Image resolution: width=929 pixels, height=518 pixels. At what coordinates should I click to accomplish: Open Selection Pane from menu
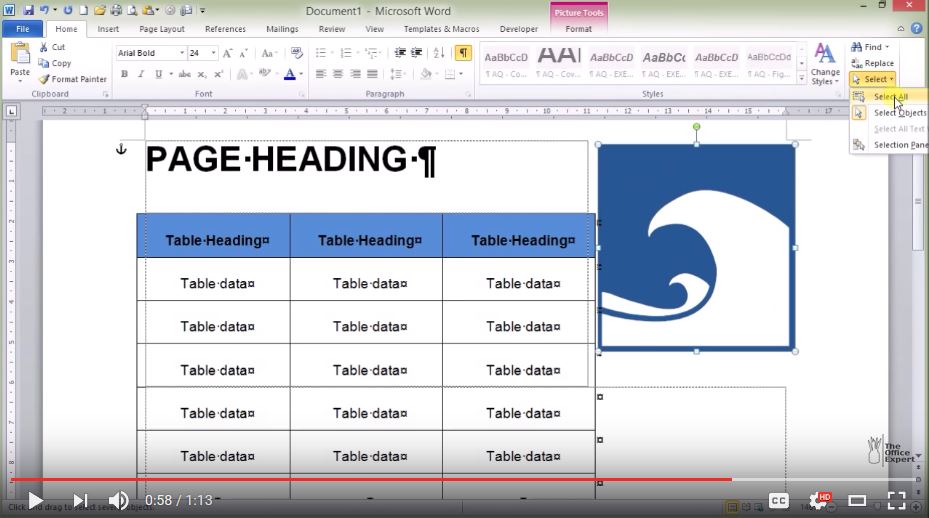click(x=889, y=145)
